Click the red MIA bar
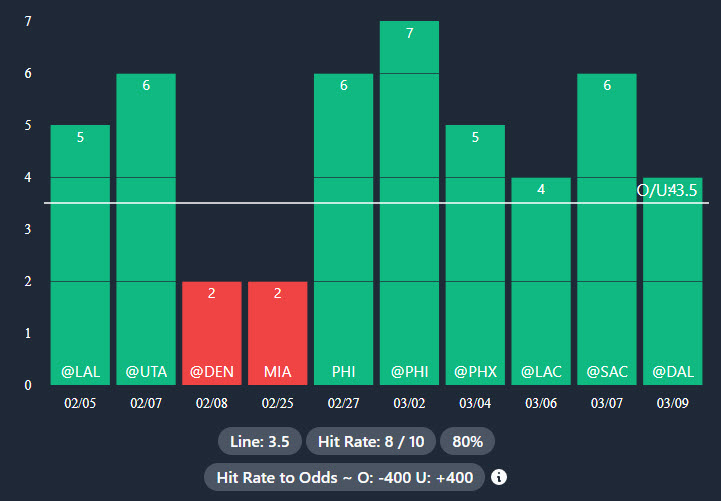 click(x=277, y=333)
